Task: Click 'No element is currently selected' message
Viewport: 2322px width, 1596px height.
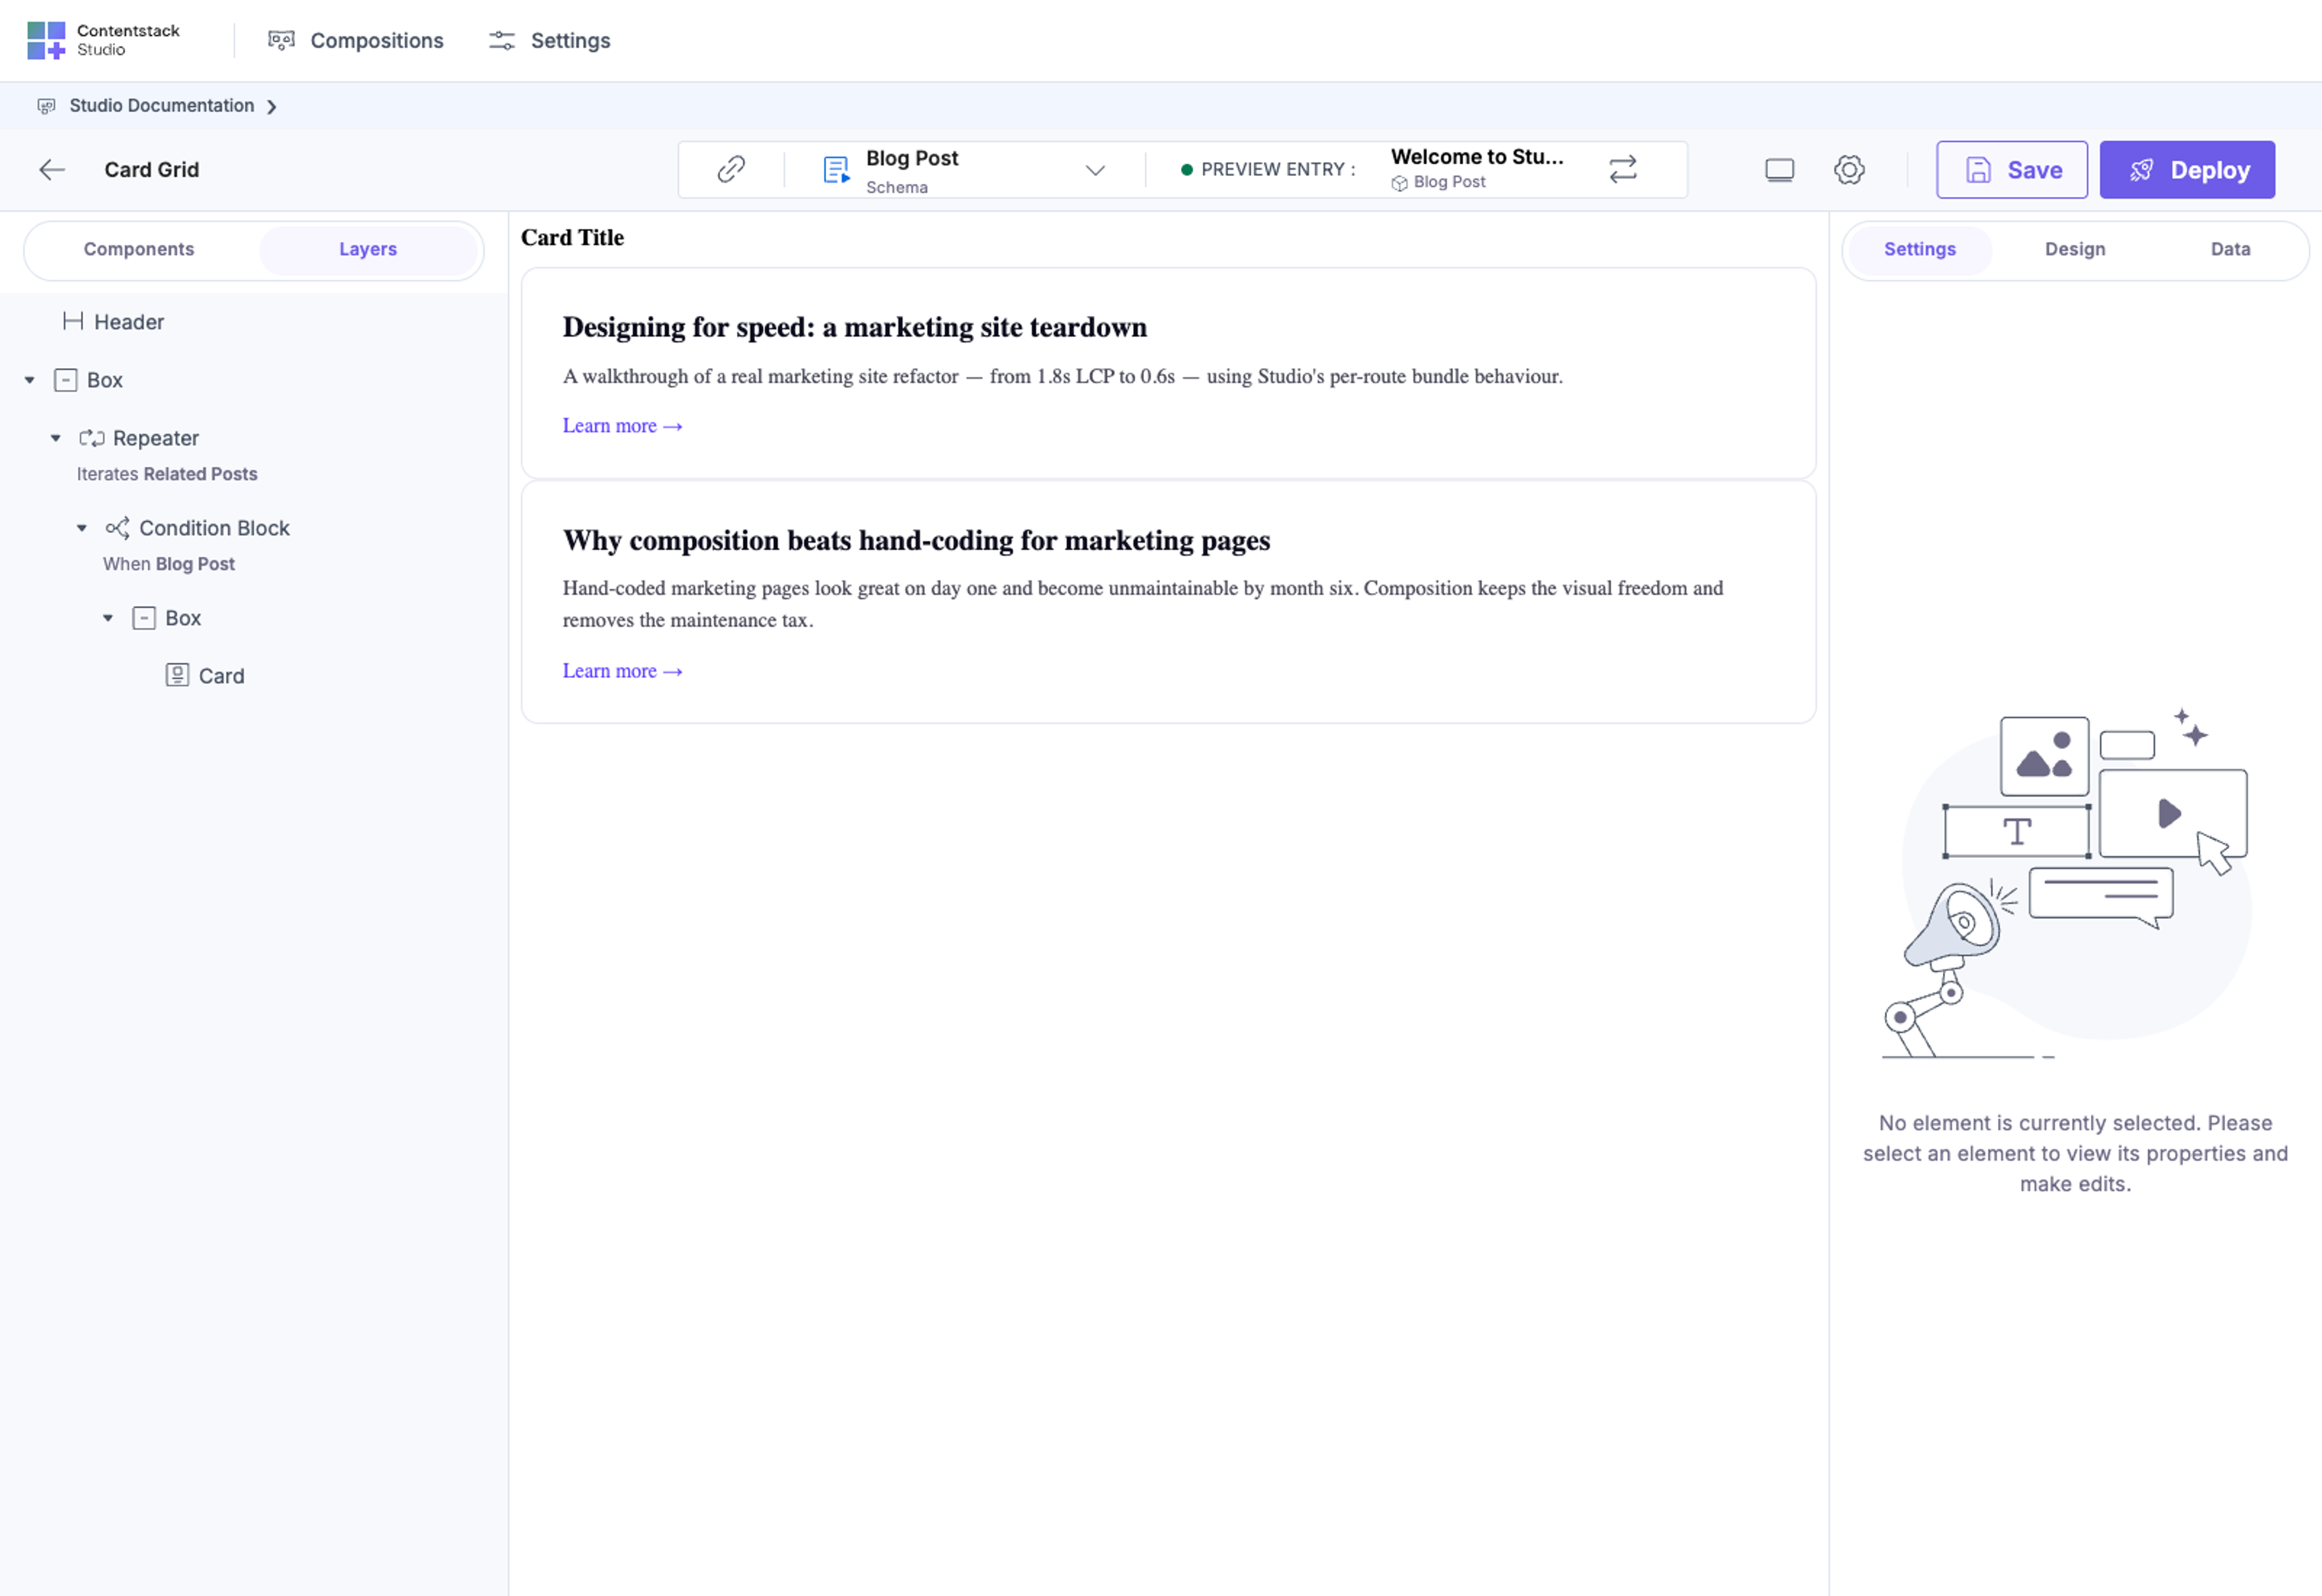Action: click(2075, 1153)
